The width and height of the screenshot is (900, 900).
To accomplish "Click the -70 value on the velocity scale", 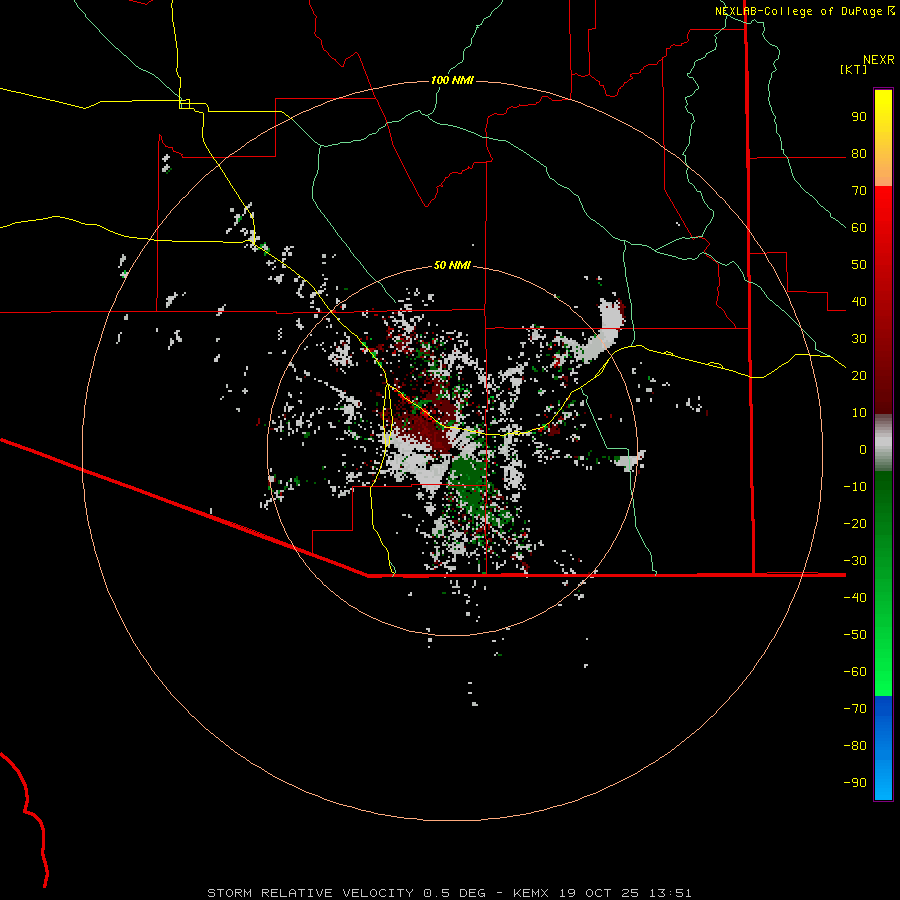I will tap(855, 709).
